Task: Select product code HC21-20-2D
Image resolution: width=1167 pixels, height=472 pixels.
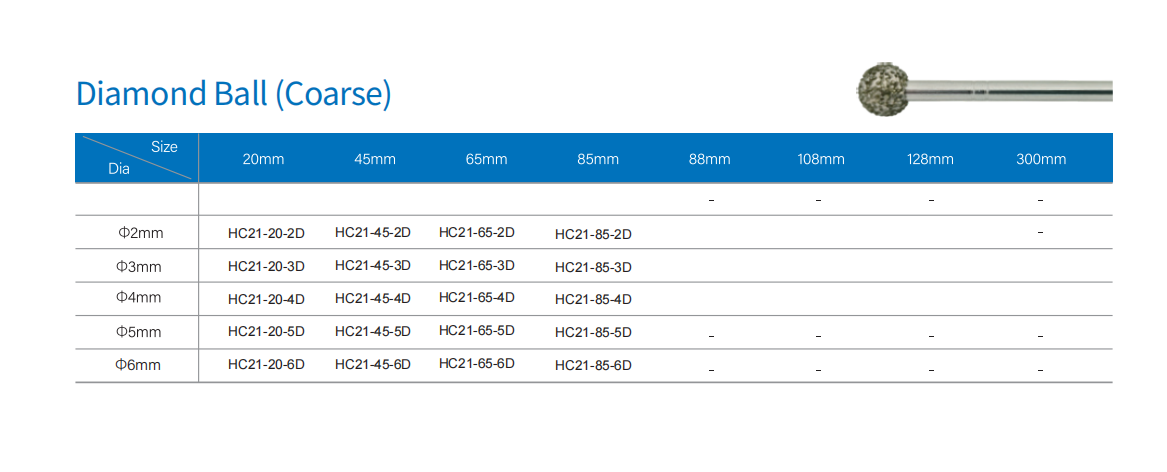Action: 266,234
